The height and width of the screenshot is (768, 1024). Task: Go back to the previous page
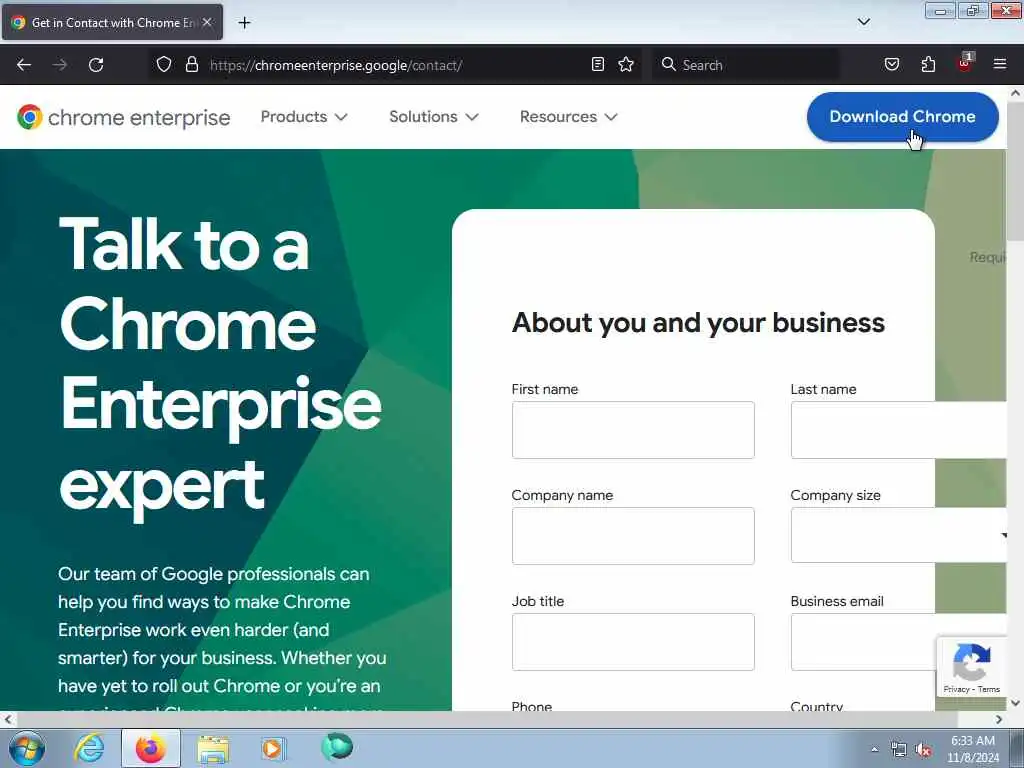point(24,65)
